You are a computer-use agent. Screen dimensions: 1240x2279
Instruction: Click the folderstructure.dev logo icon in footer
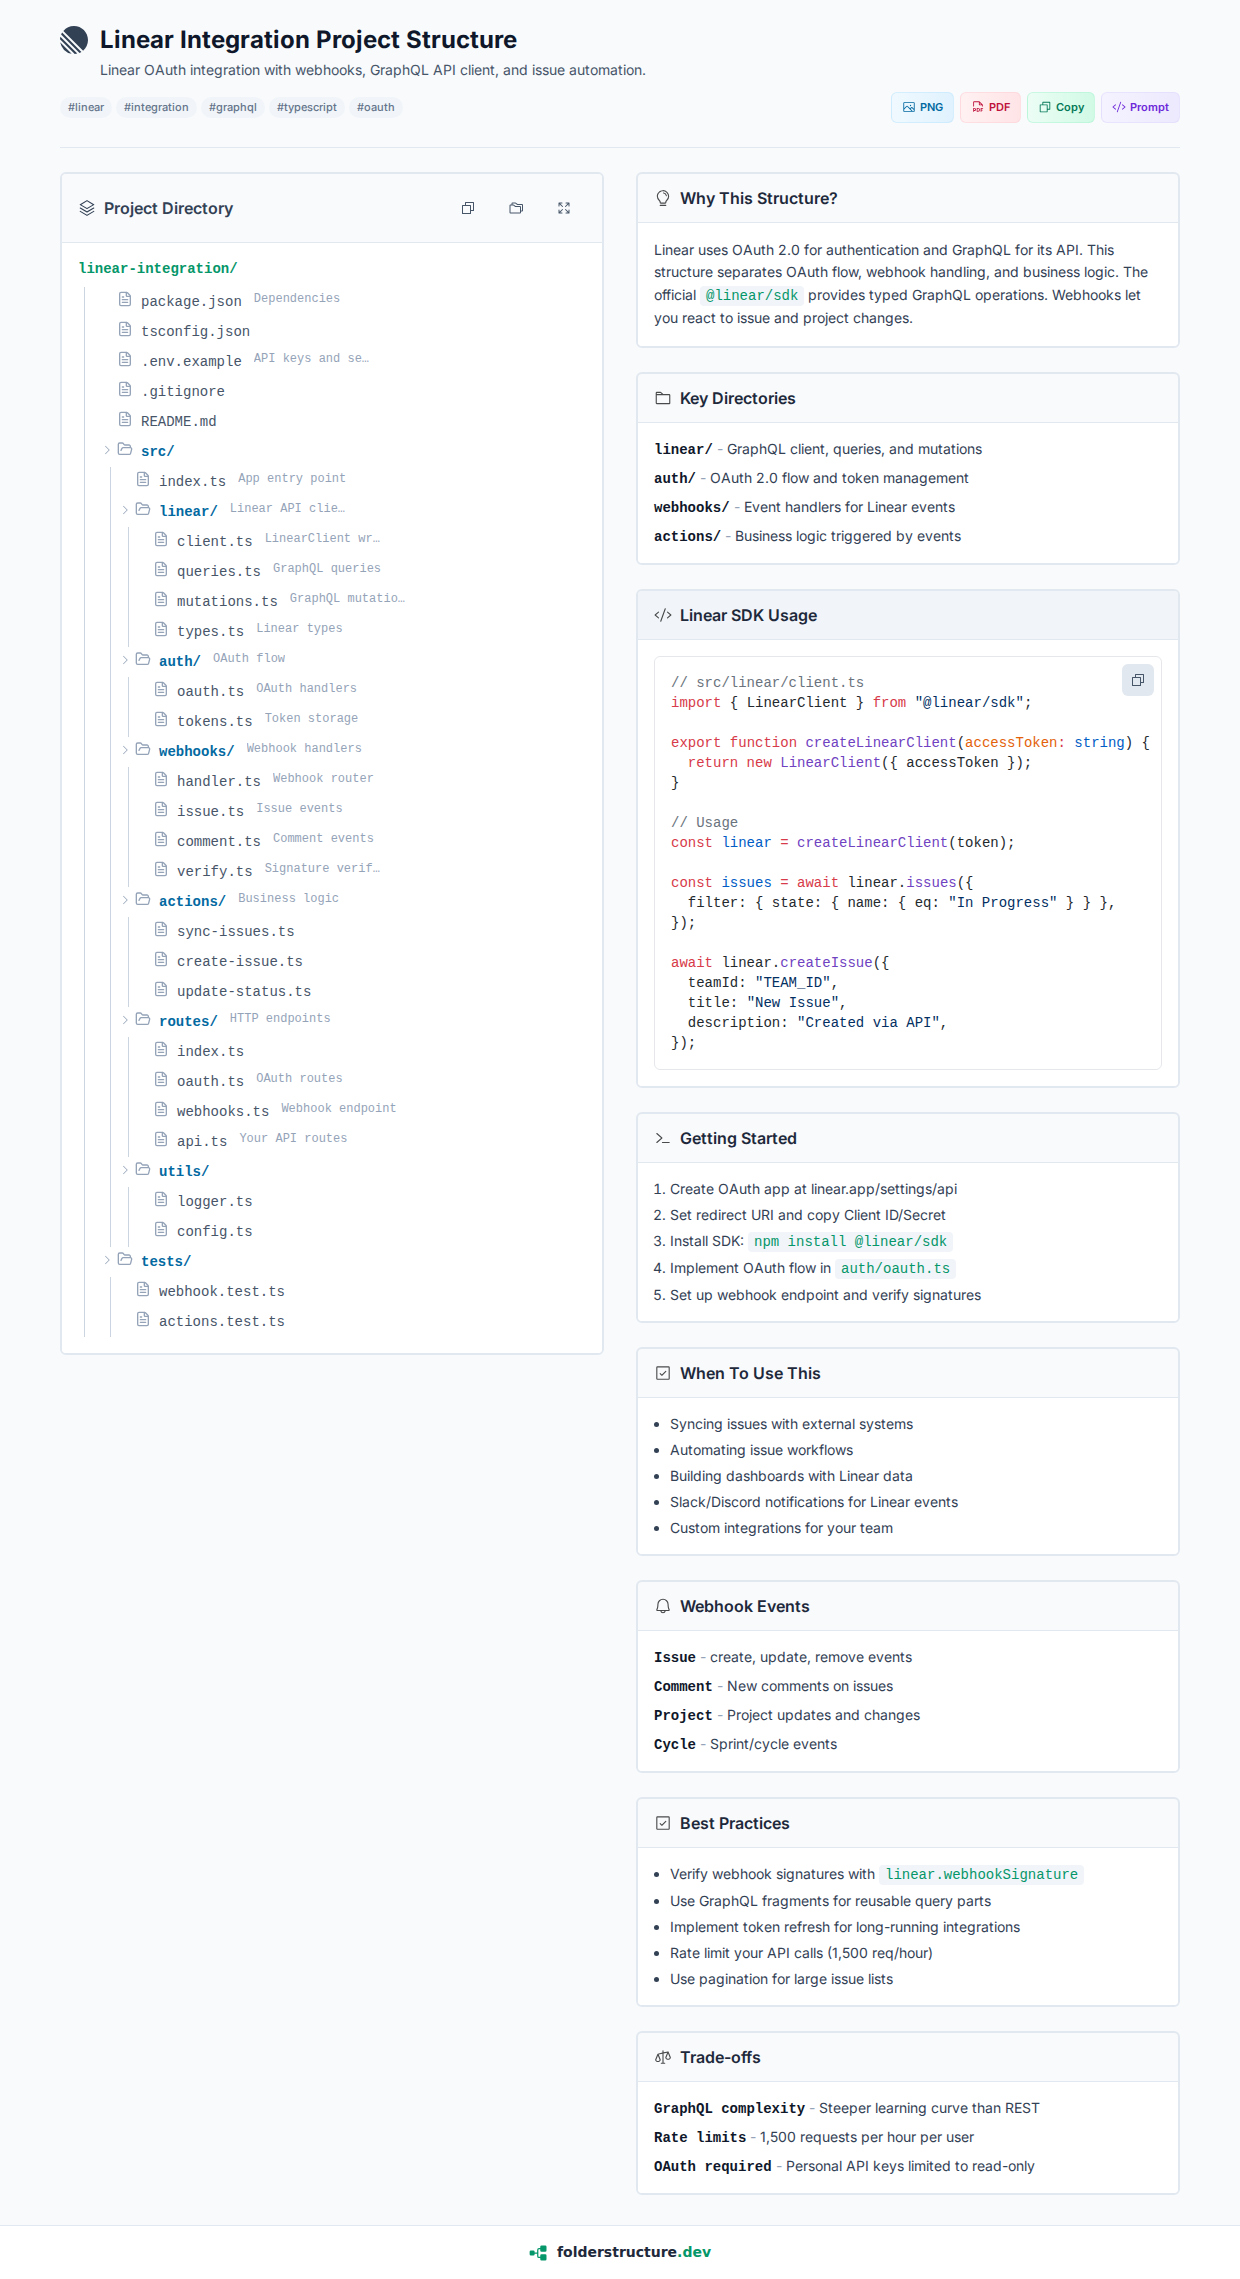tap(538, 2252)
